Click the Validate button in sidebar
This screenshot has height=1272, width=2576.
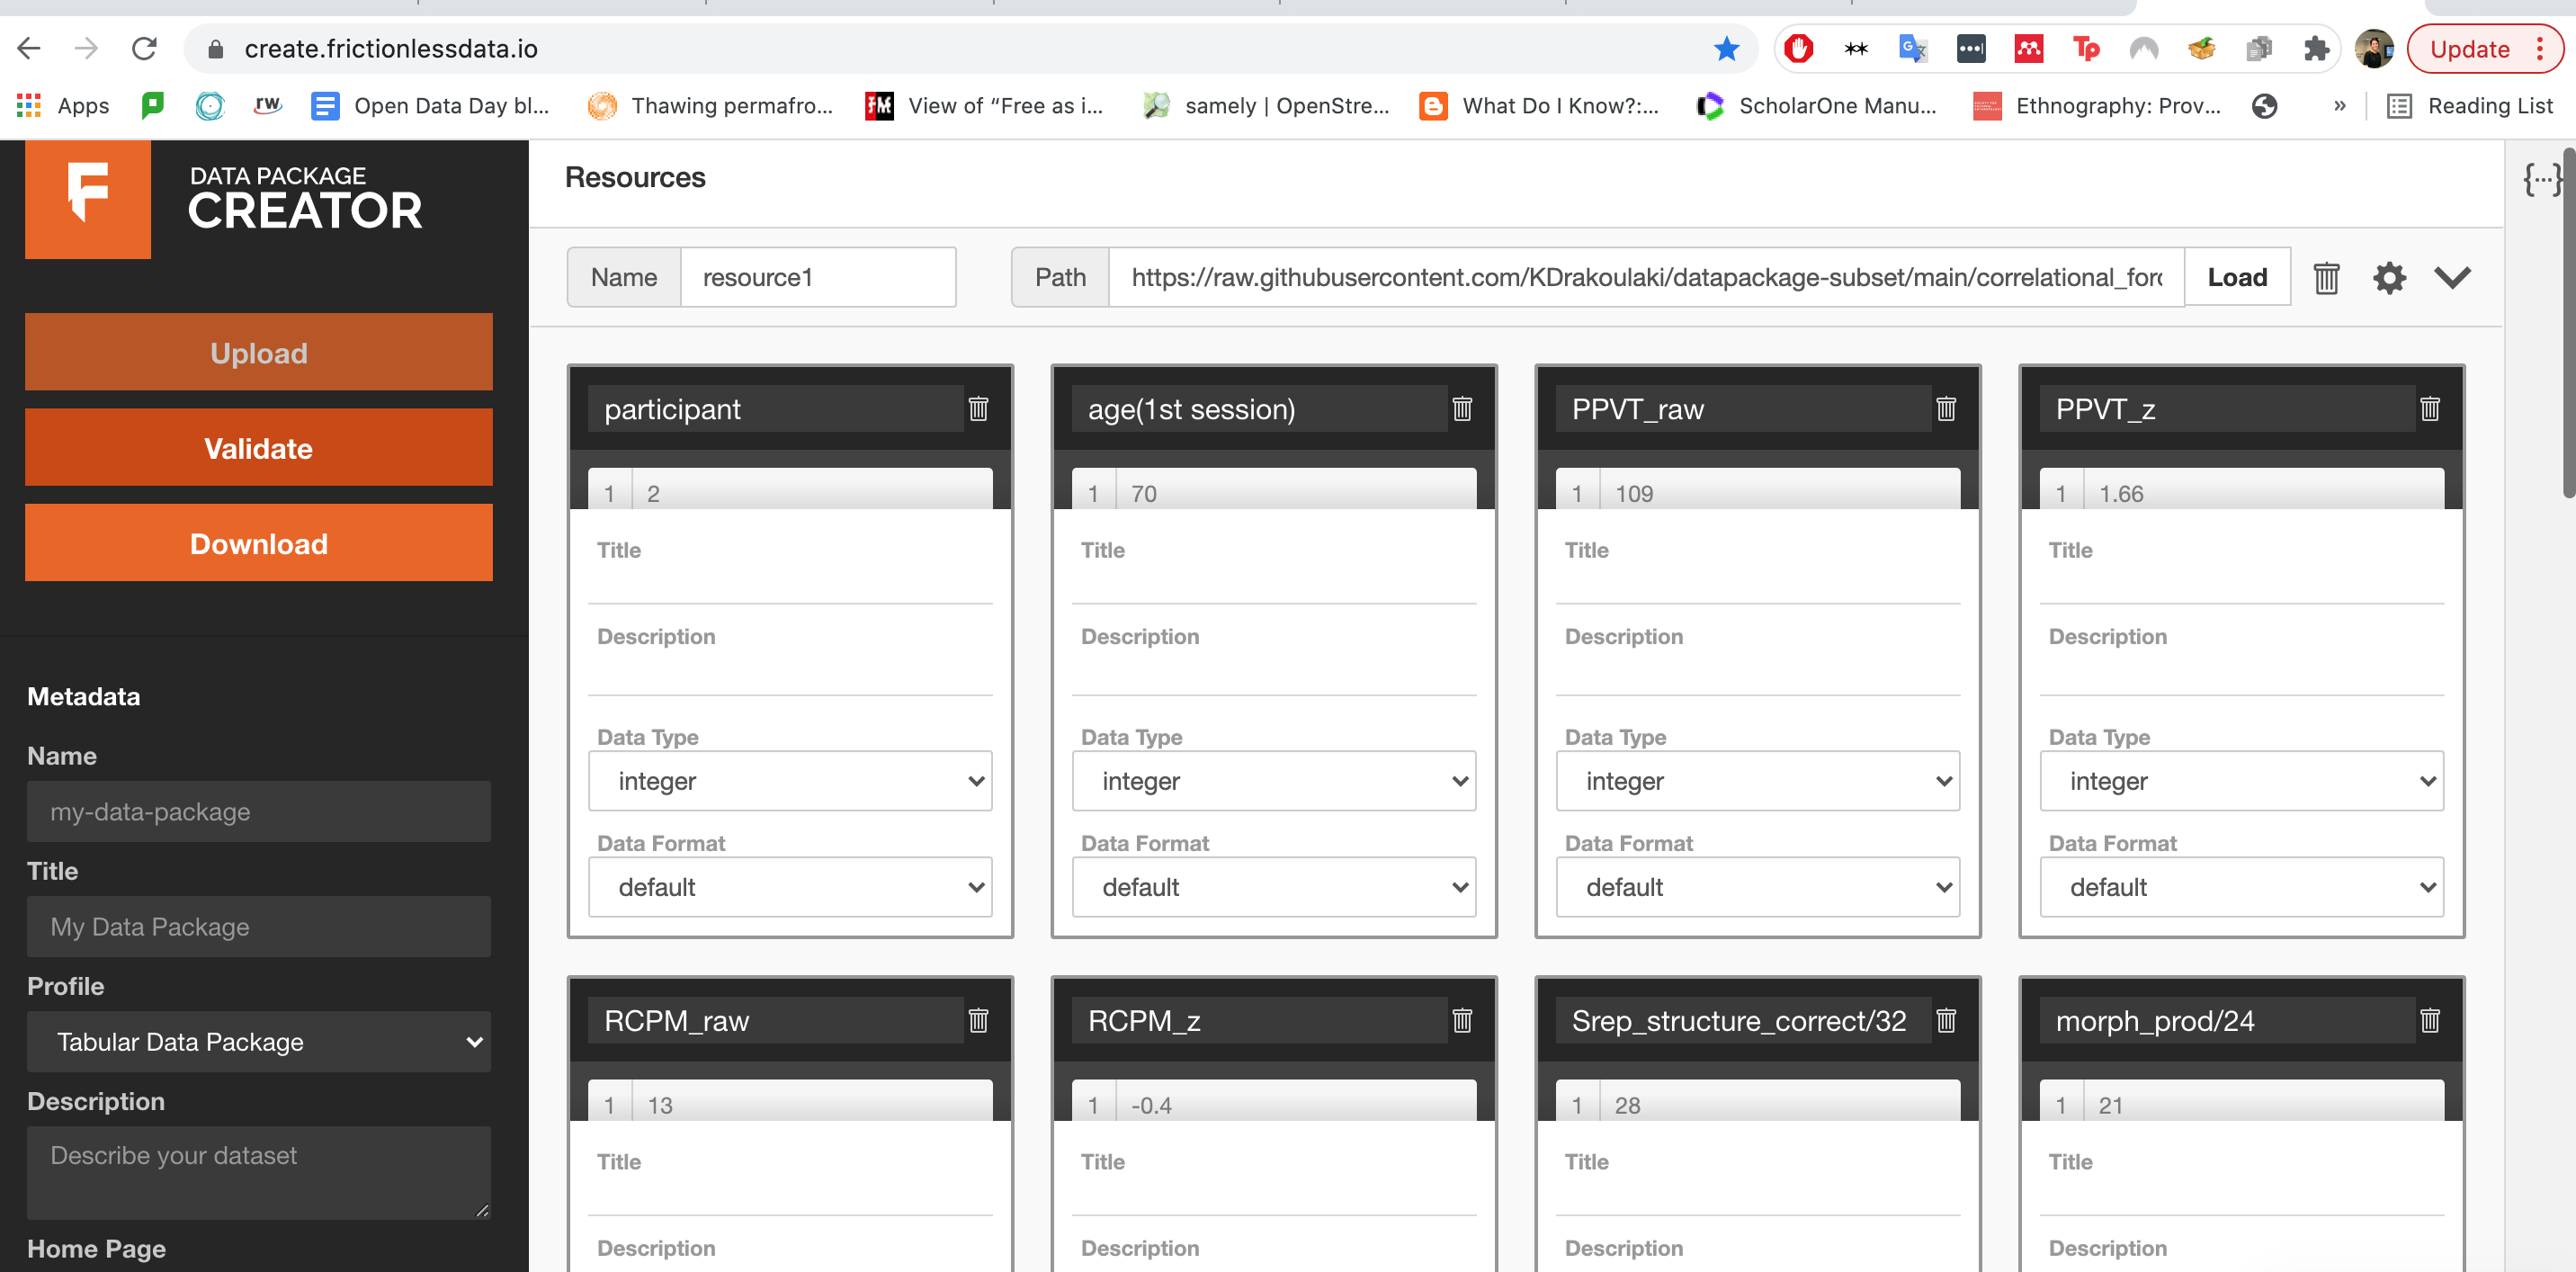(x=258, y=447)
